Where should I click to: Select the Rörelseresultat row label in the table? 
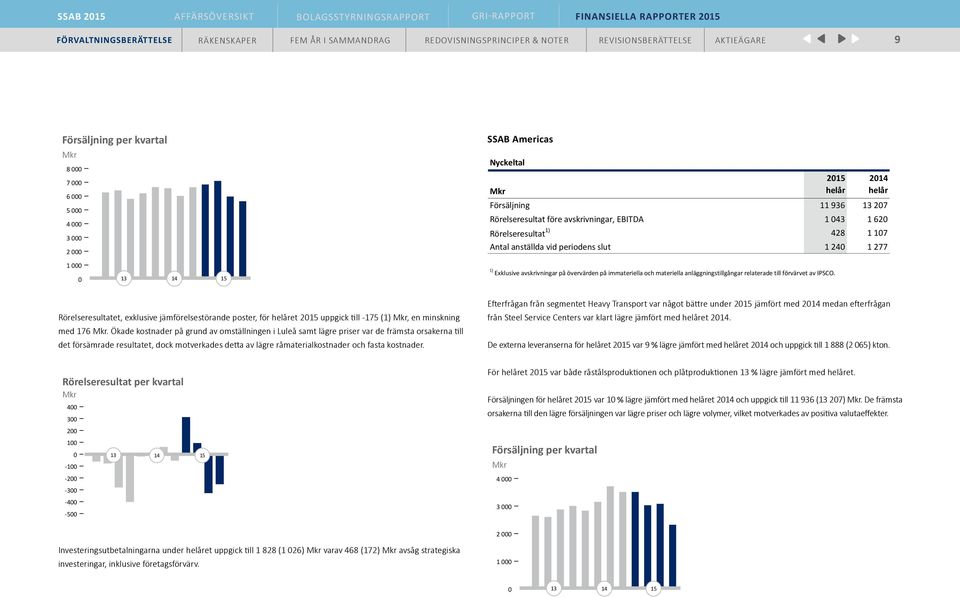[x=519, y=233]
